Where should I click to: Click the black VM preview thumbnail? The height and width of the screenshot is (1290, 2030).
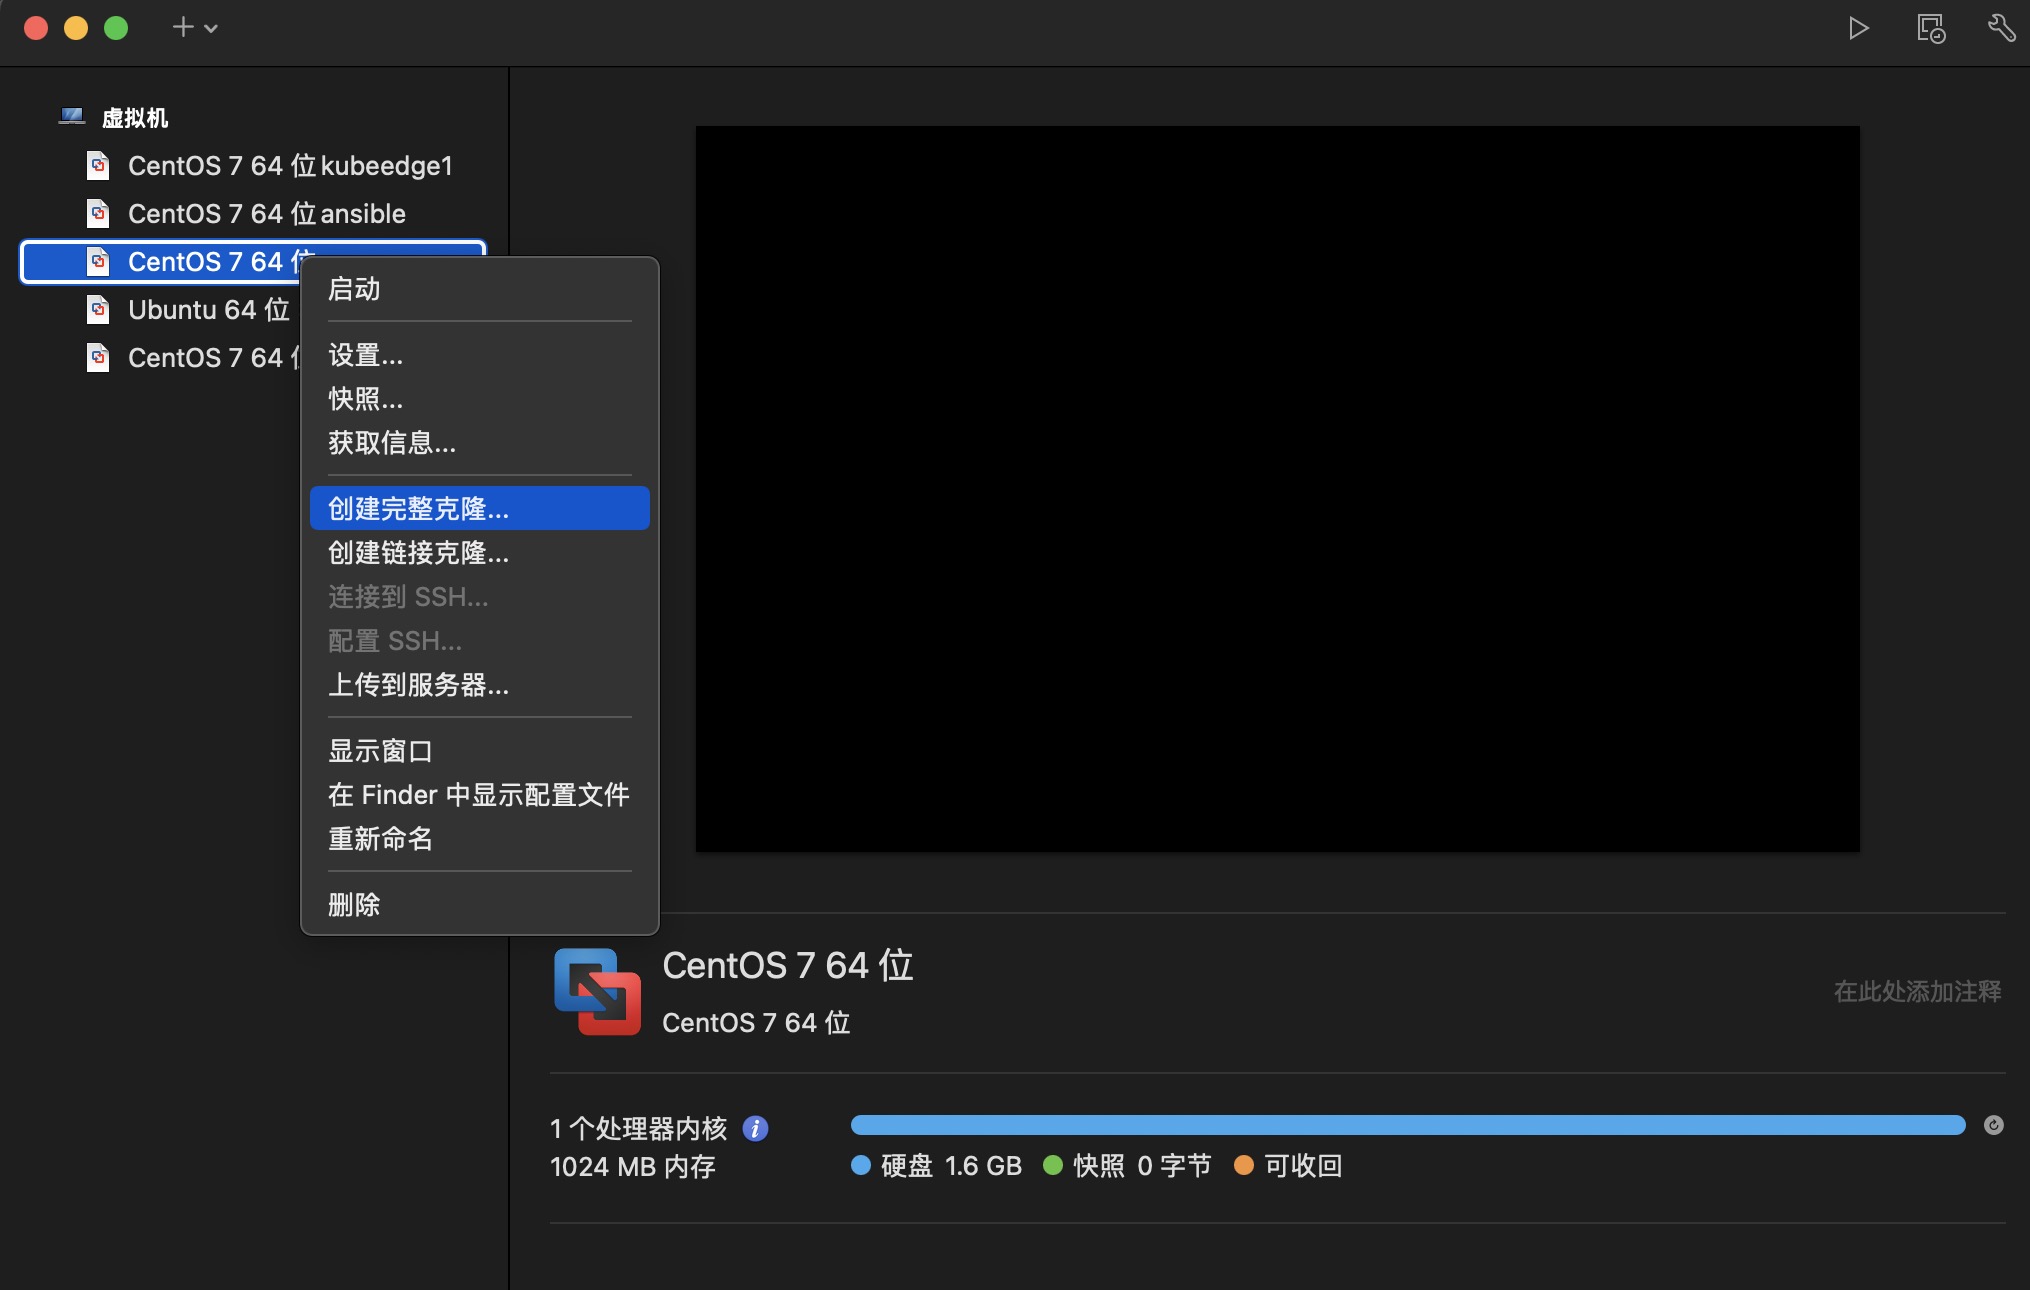click(x=1278, y=489)
